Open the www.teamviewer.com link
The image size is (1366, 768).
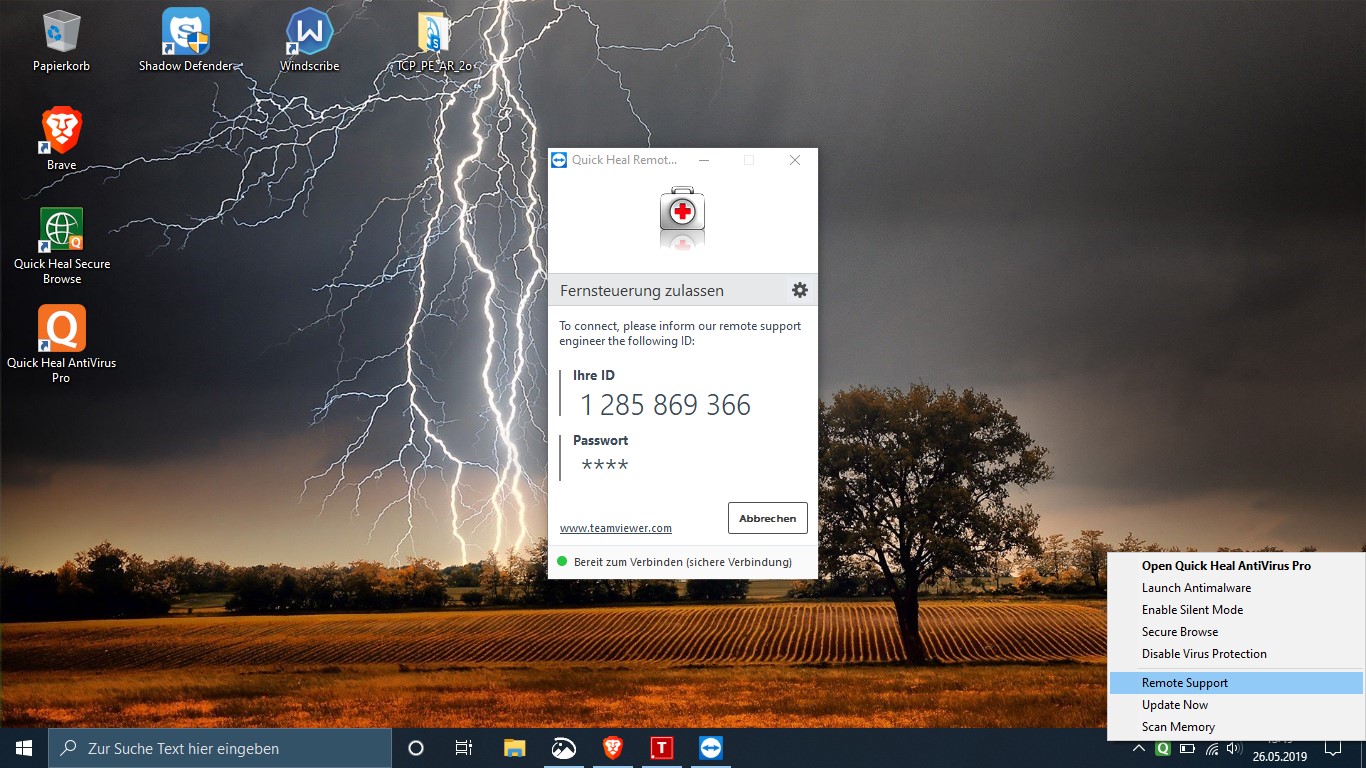click(616, 528)
